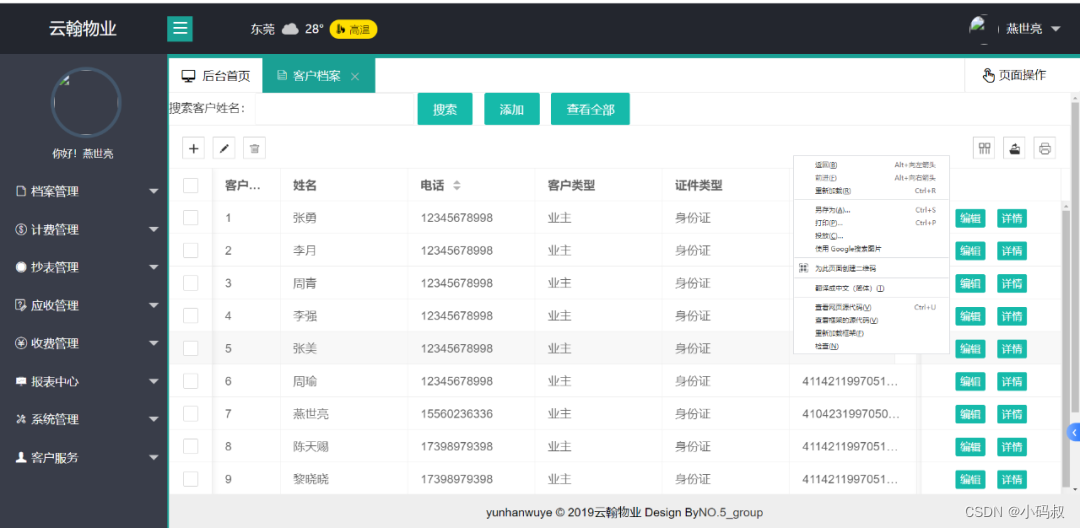This screenshot has width=1080, height=528.
Task: Open the column filter grid icon
Action: point(984,148)
